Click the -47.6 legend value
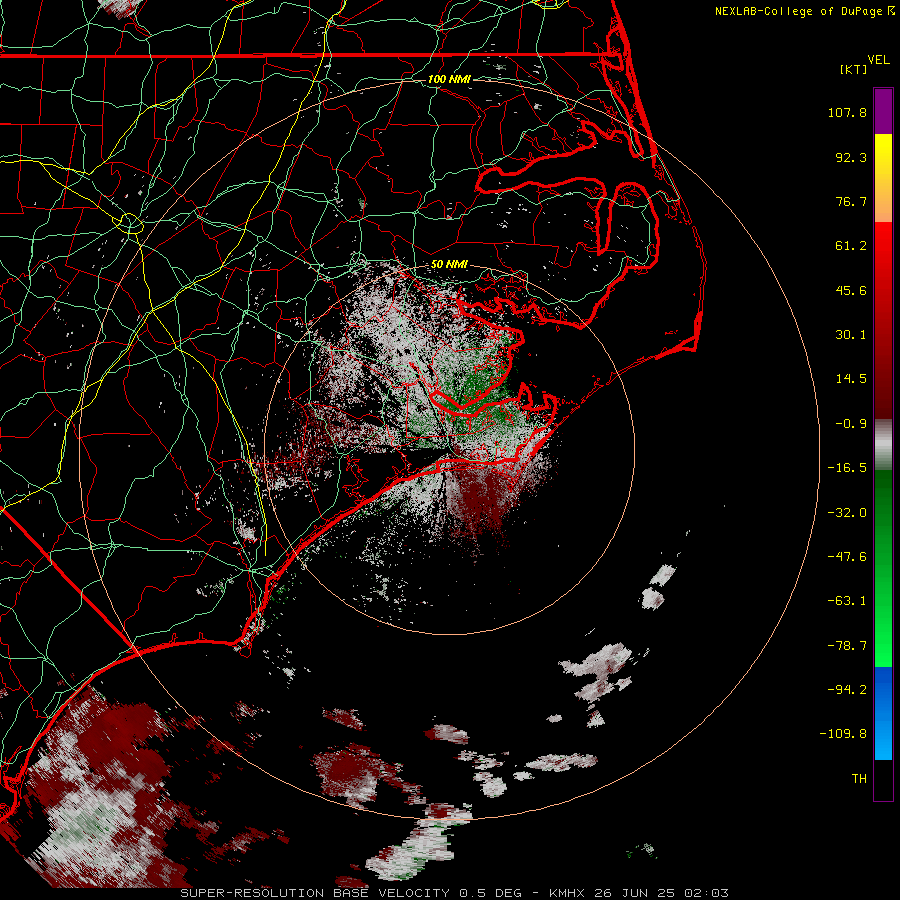 847,557
